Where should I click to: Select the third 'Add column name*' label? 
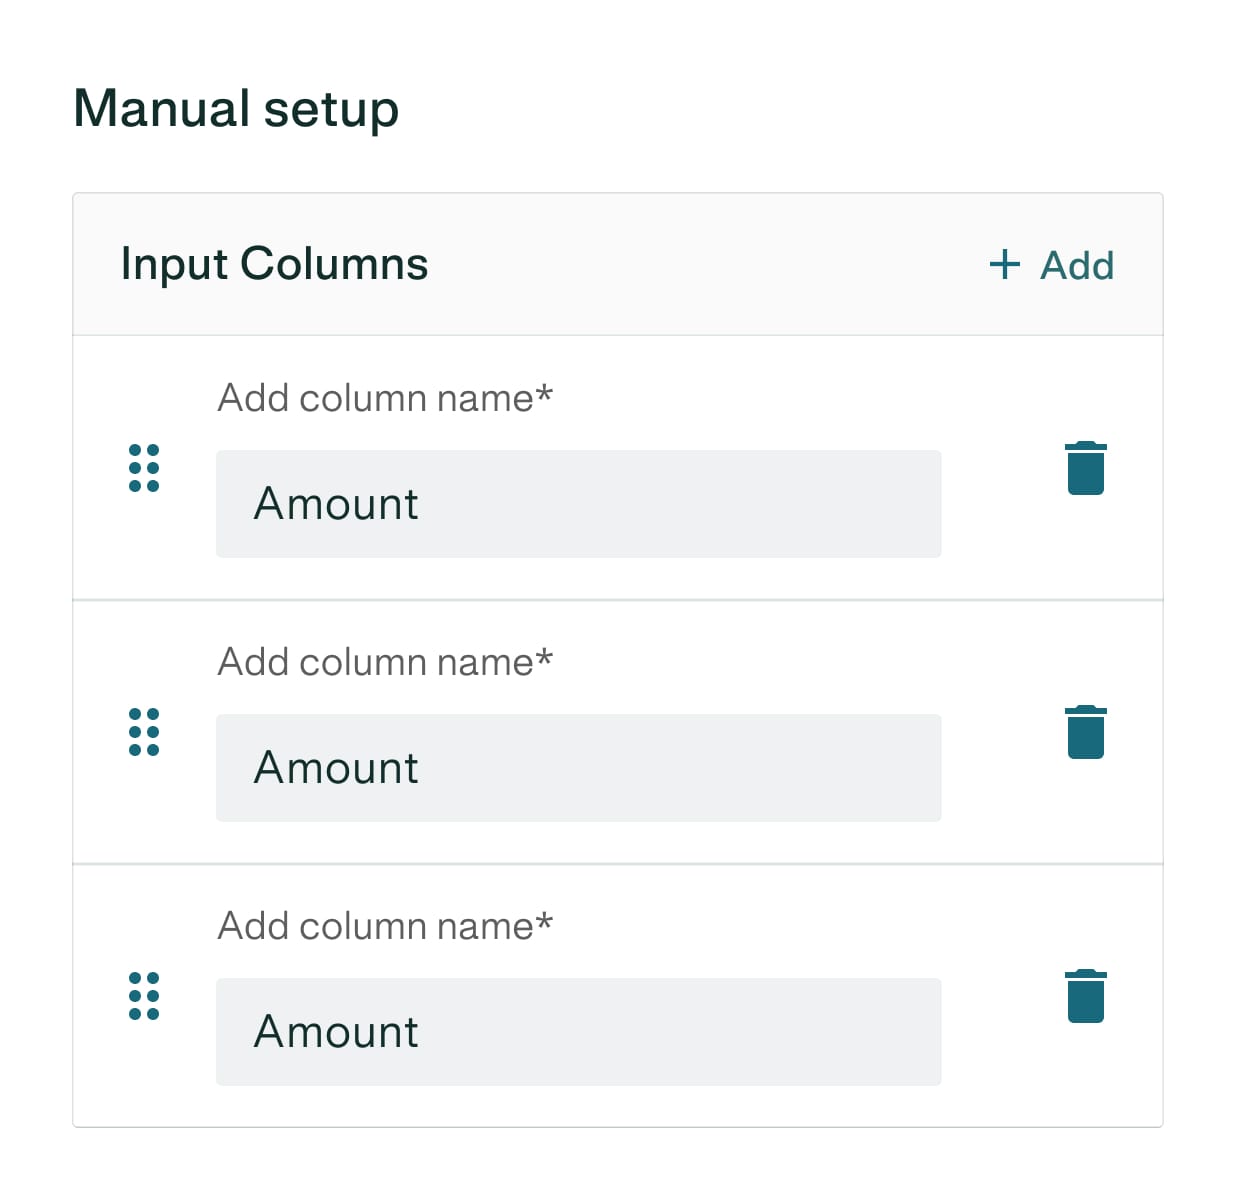click(x=385, y=926)
